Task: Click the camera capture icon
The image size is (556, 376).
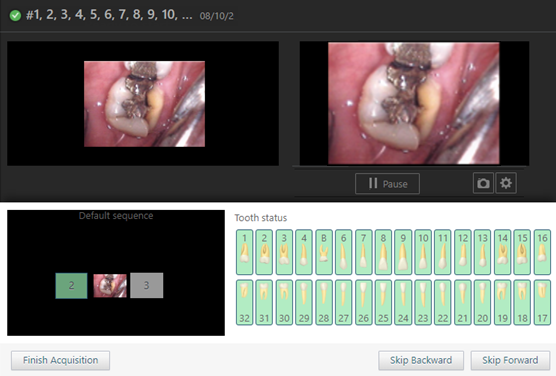Action: click(x=483, y=183)
